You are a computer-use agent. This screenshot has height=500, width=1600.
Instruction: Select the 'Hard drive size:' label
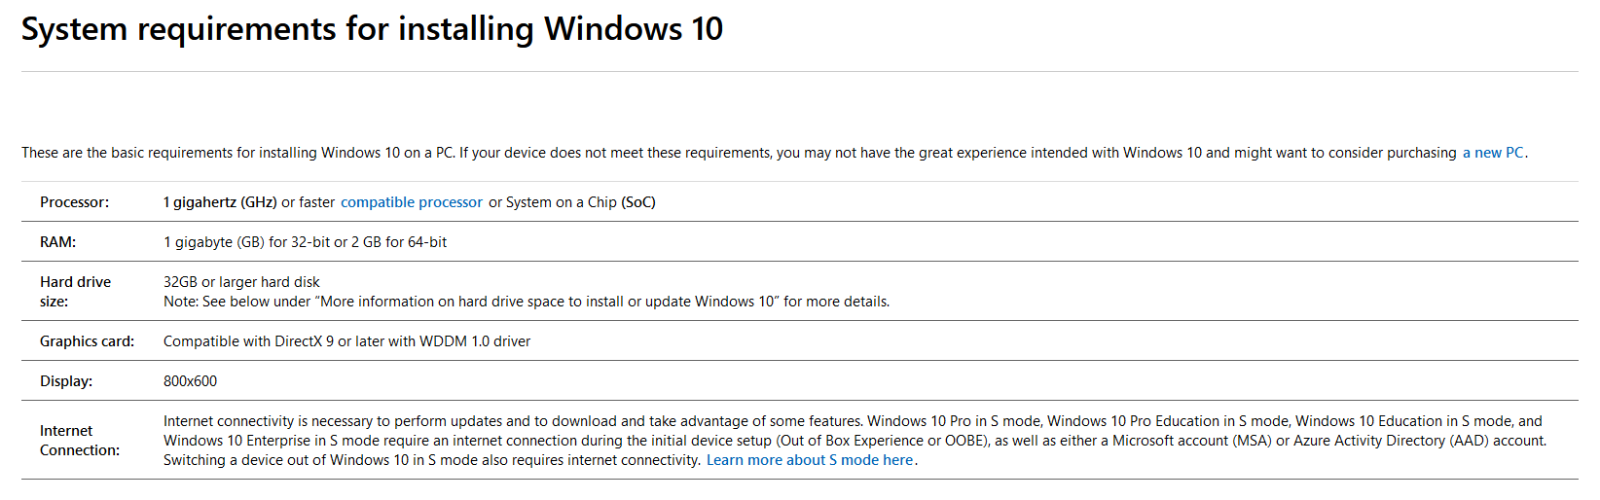click(76, 291)
